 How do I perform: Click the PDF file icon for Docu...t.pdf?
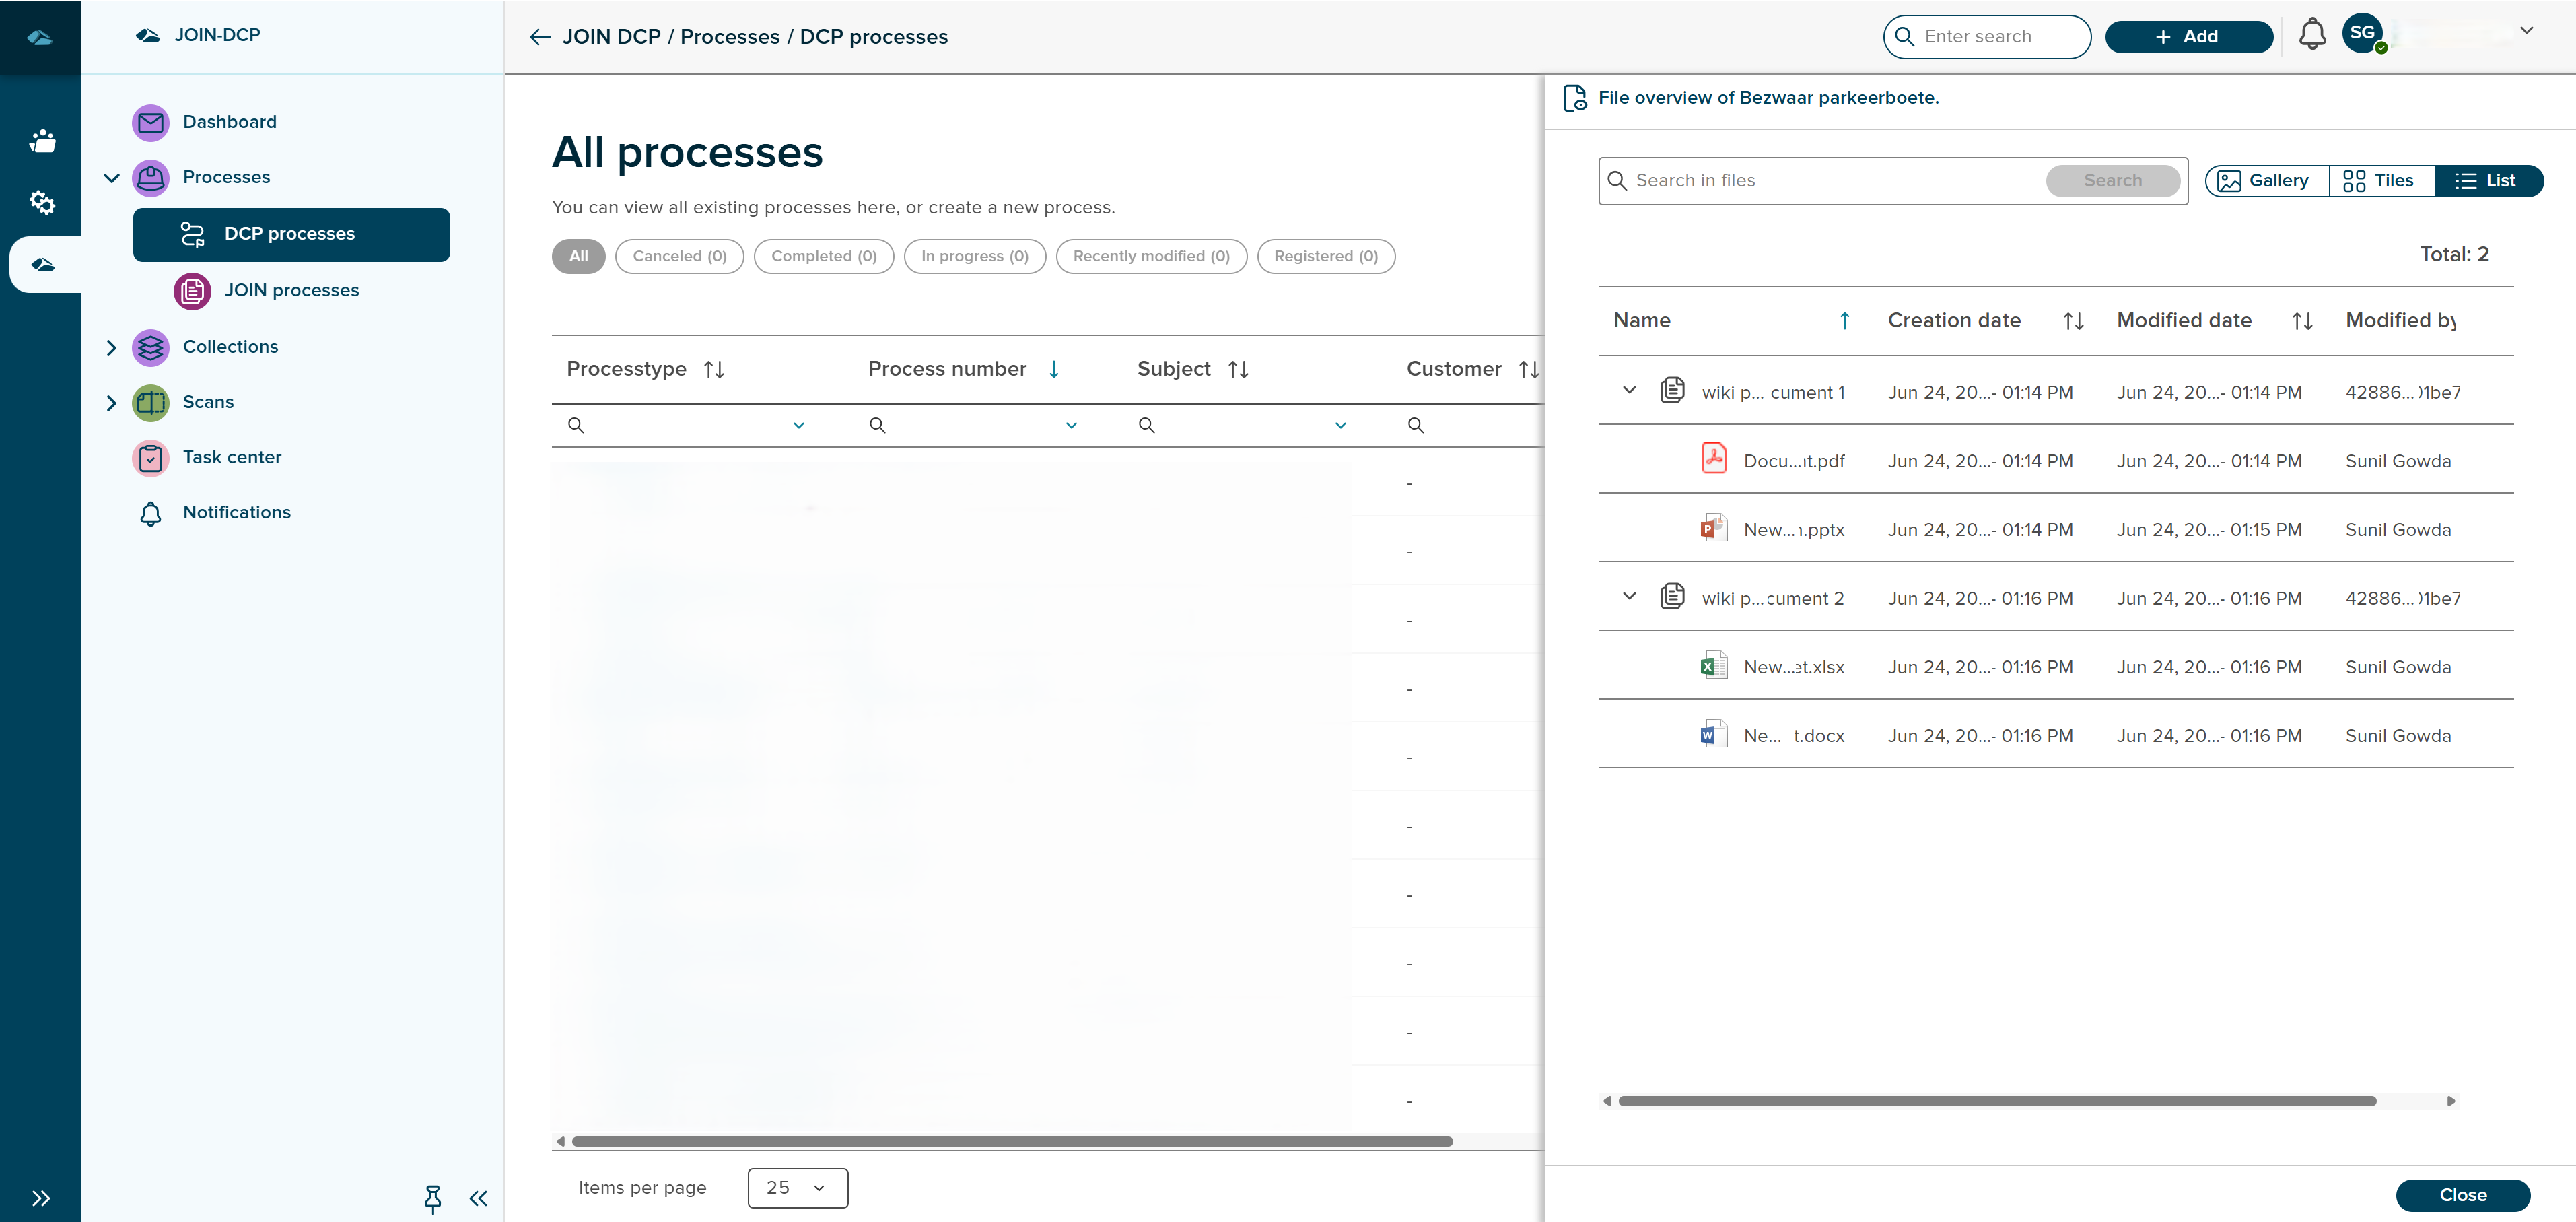click(x=1714, y=459)
